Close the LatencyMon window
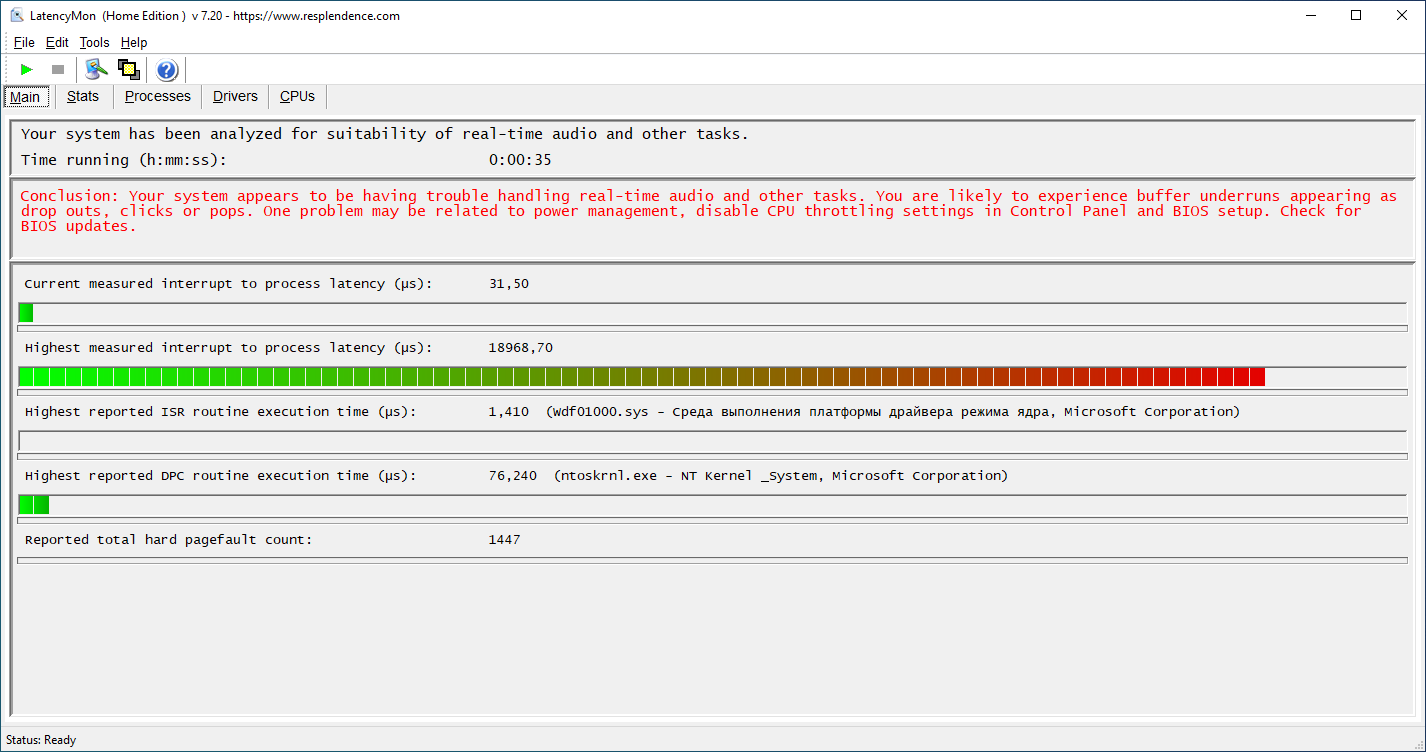 (x=1402, y=15)
